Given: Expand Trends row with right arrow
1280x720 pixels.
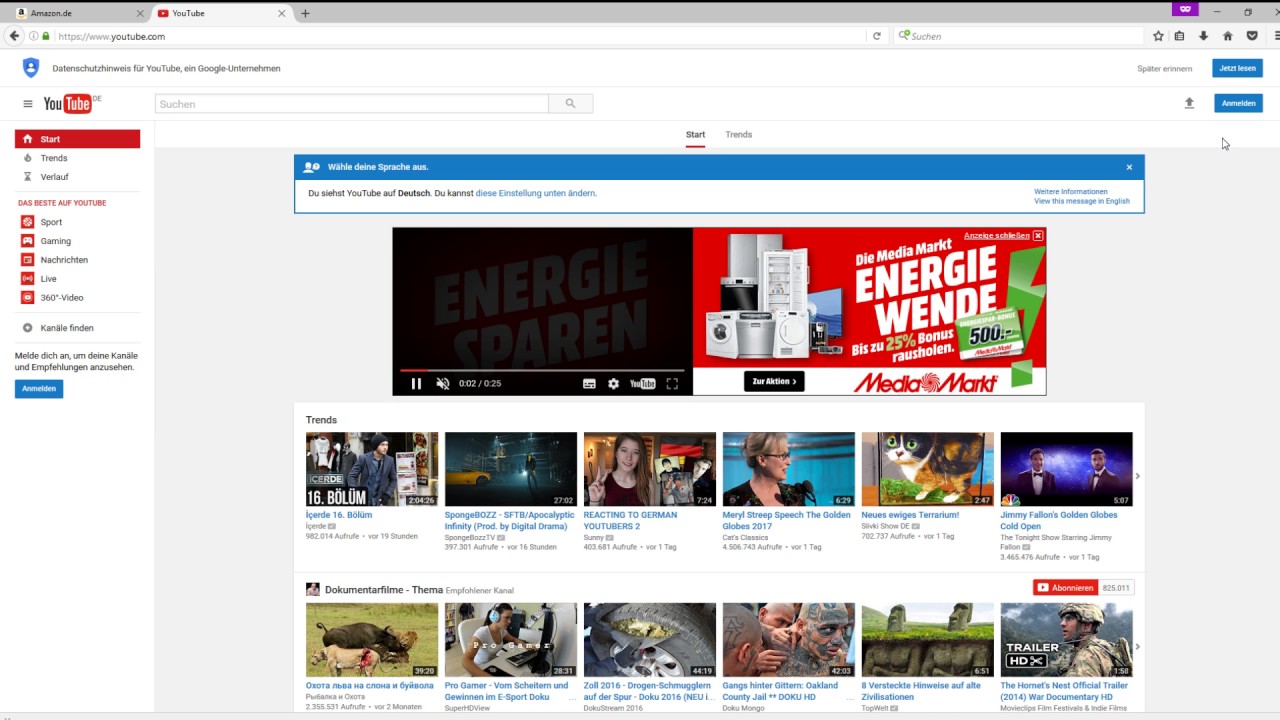Looking at the screenshot, I should point(1138,476).
